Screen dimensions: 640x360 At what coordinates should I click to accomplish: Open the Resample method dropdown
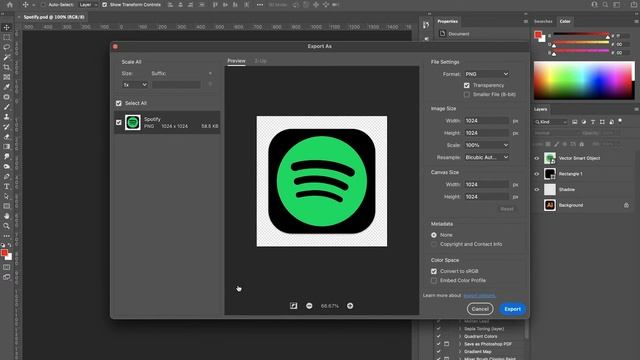coord(487,157)
